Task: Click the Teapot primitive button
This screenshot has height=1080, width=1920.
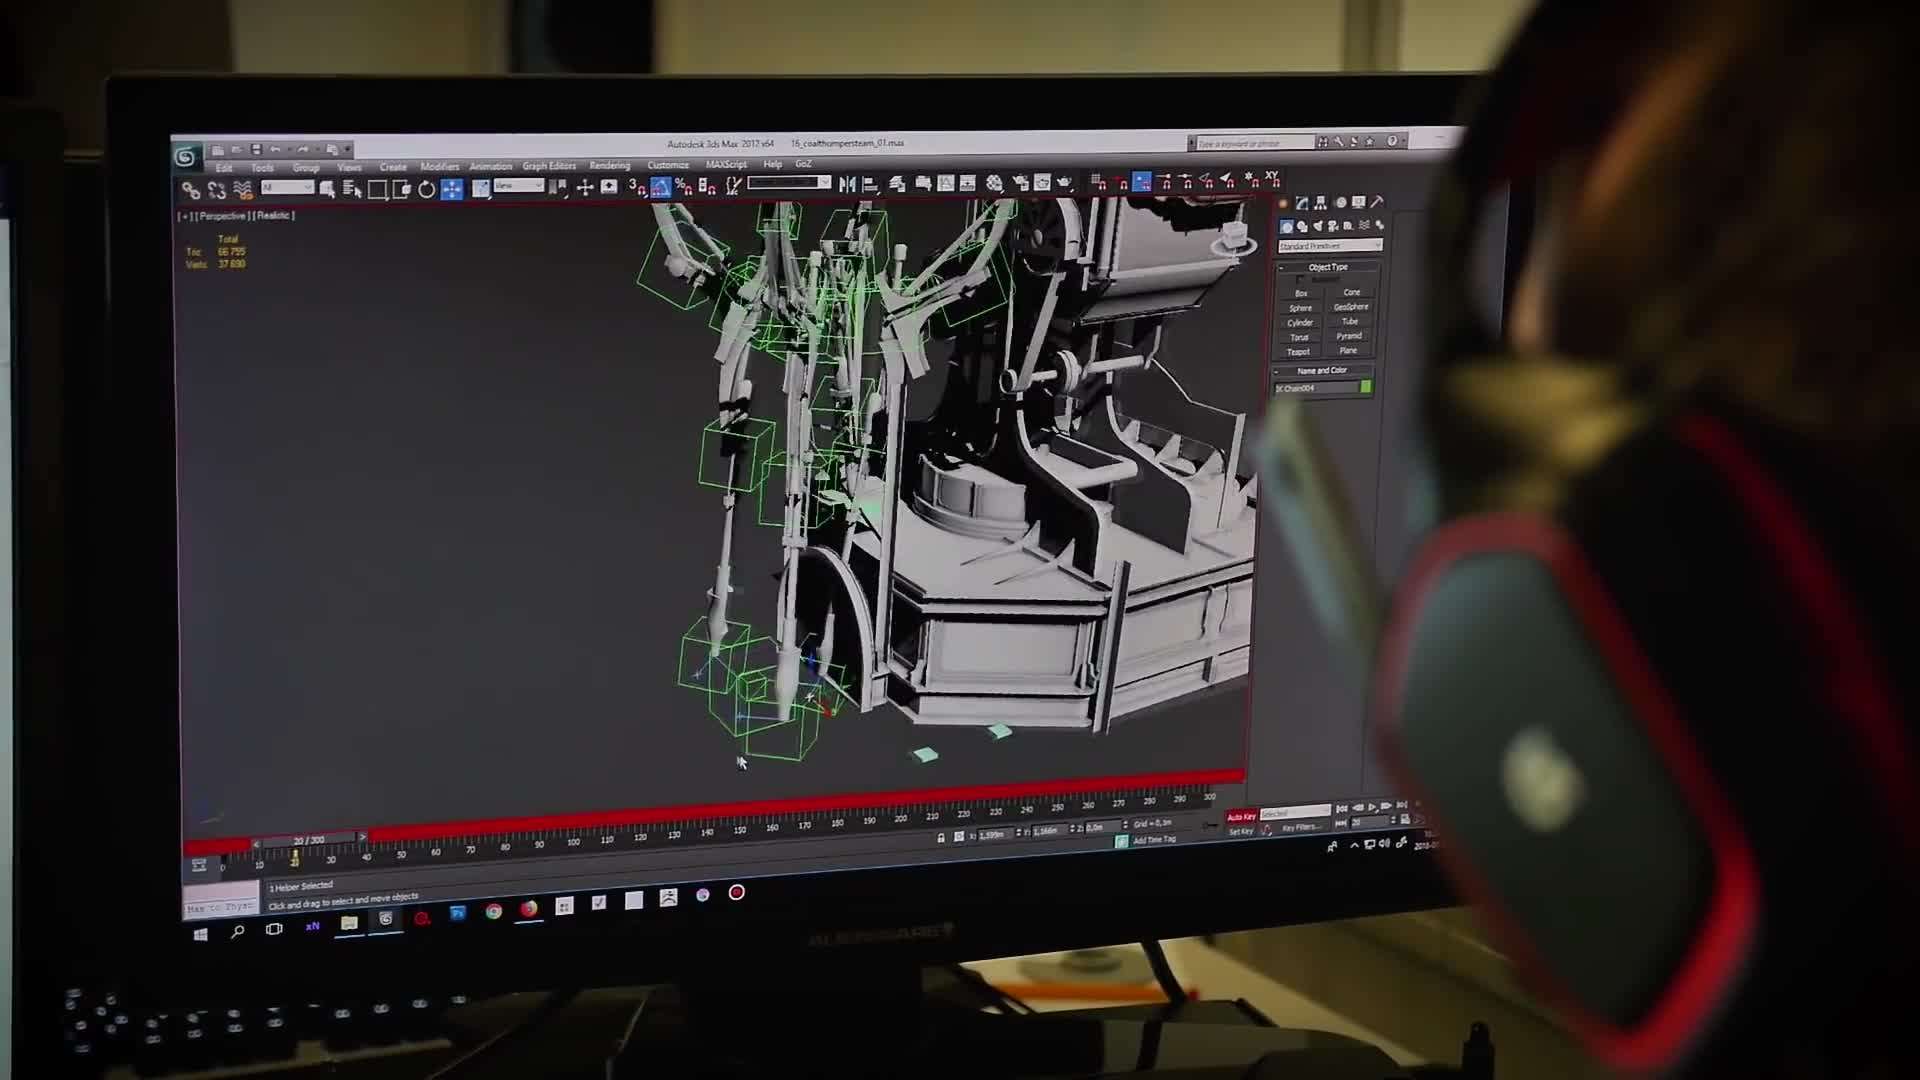Action: point(1298,351)
